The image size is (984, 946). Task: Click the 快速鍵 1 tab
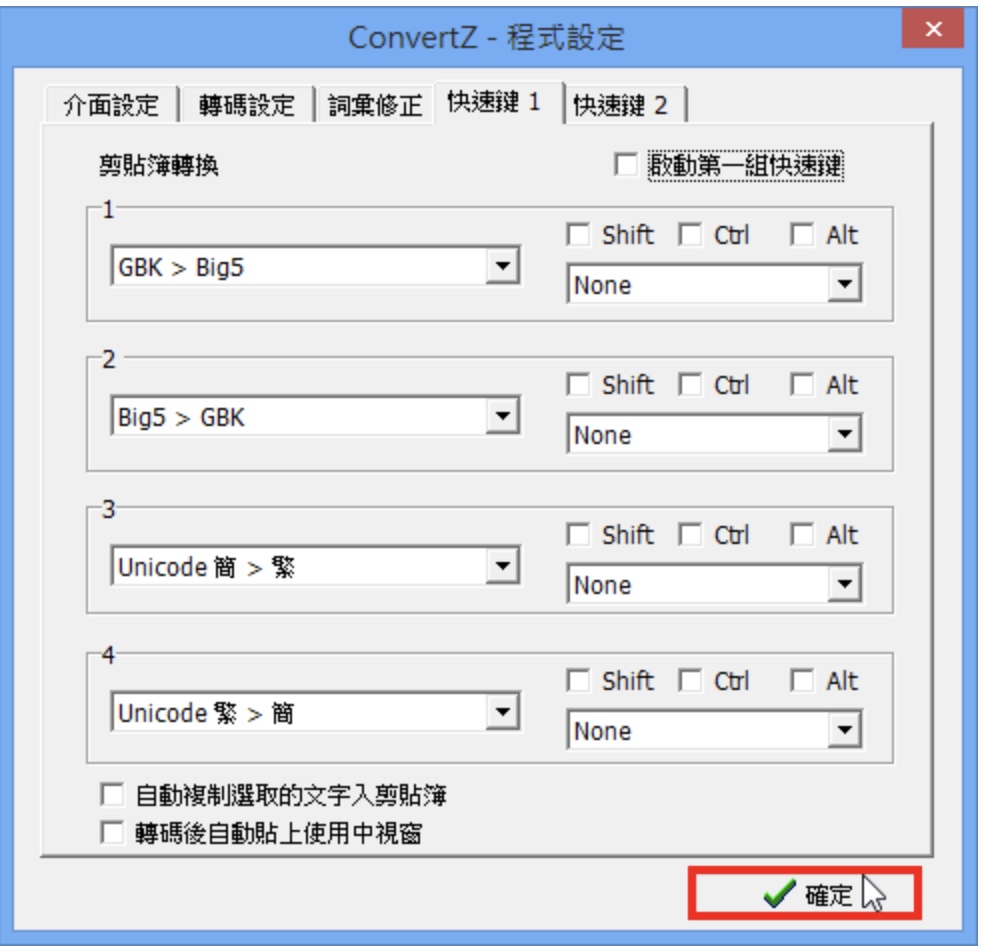pos(498,102)
